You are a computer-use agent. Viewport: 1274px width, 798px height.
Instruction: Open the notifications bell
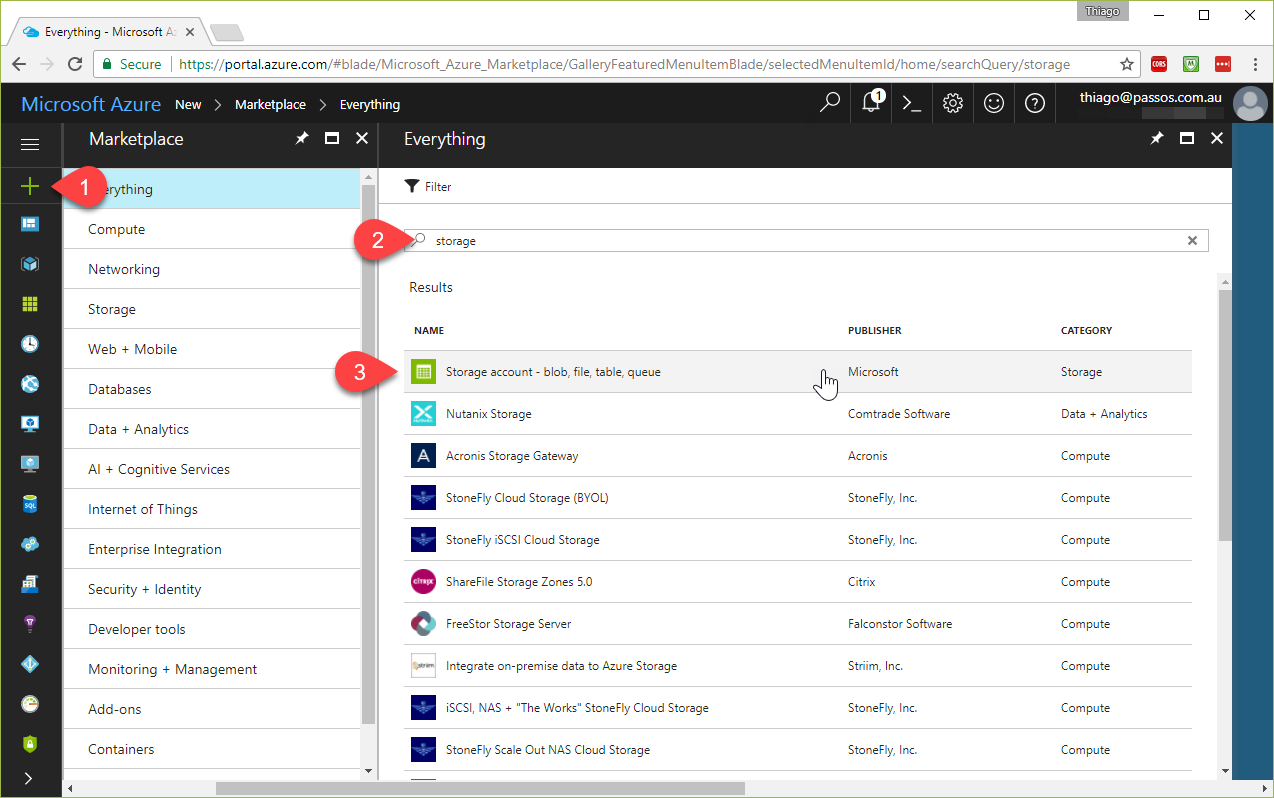(871, 103)
